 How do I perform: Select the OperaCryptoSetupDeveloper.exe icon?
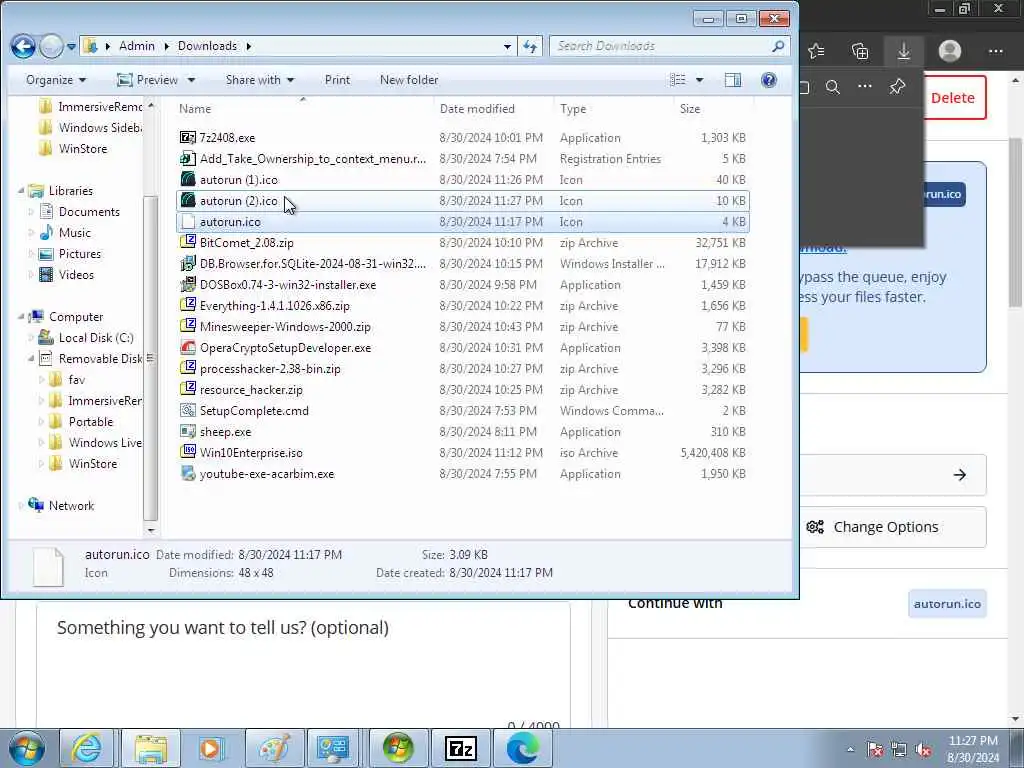click(x=188, y=347)
